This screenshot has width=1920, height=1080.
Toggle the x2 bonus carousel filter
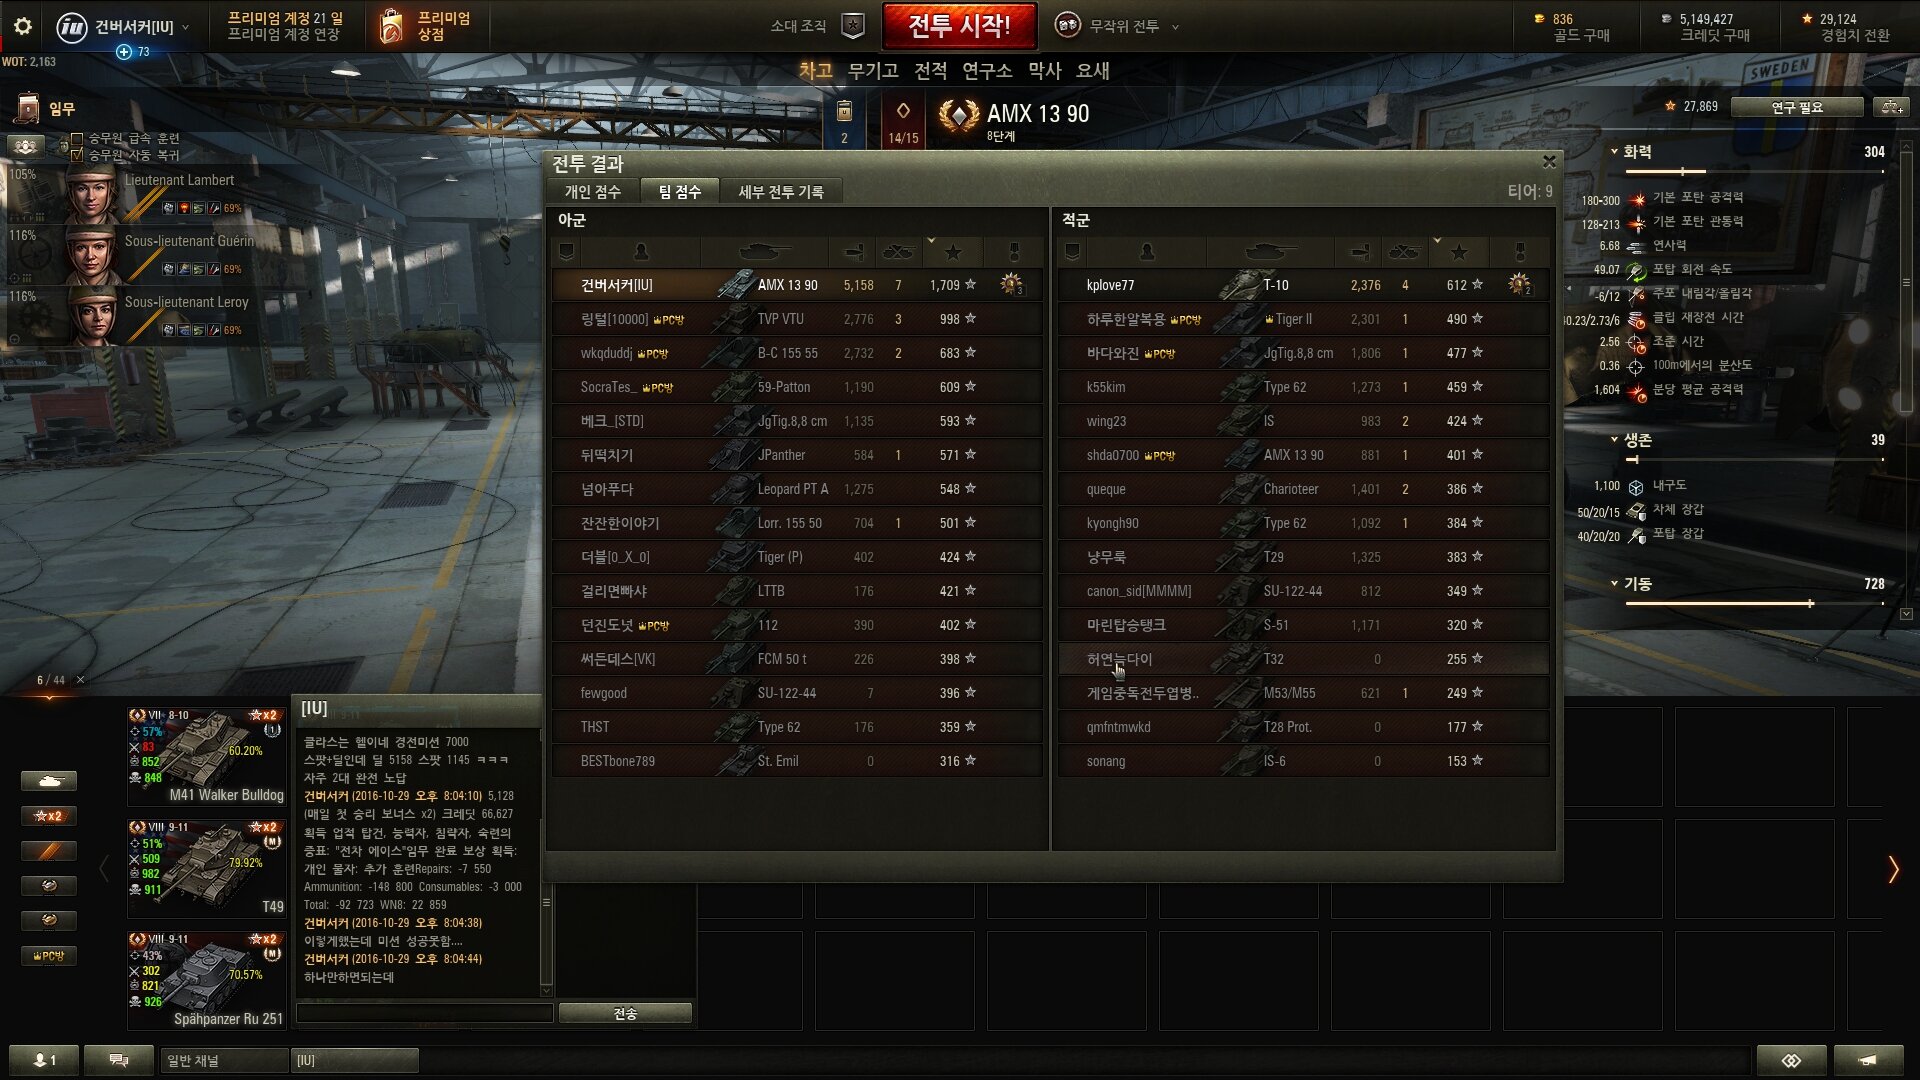pyautogui.click(x=48, y=816)
